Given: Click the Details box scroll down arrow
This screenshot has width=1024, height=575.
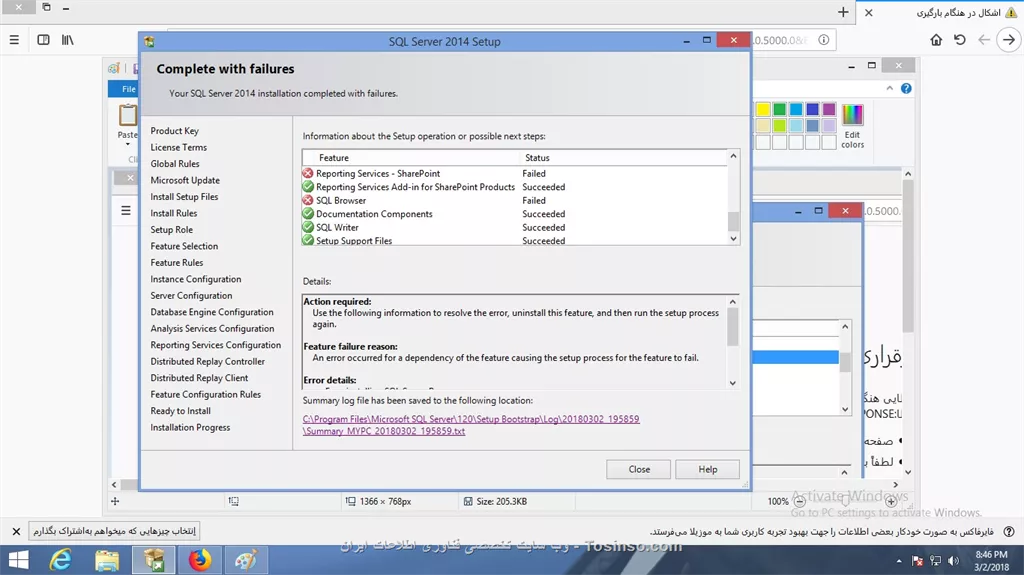Looking at the screenshot, I should (733, 383).
